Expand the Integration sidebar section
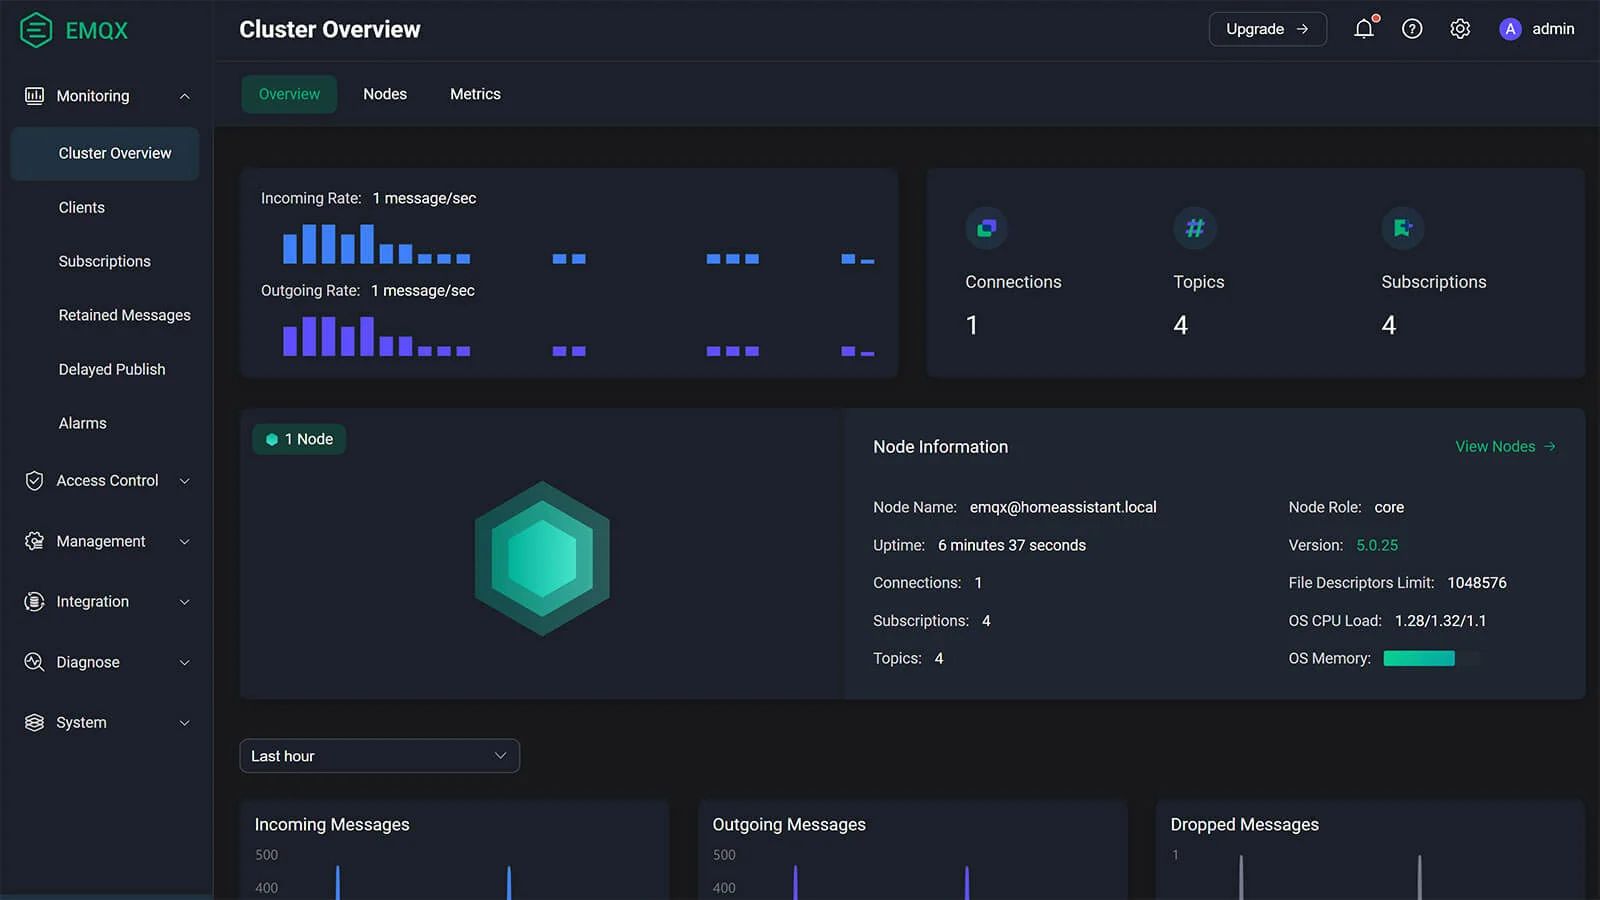 click(106, 602)
